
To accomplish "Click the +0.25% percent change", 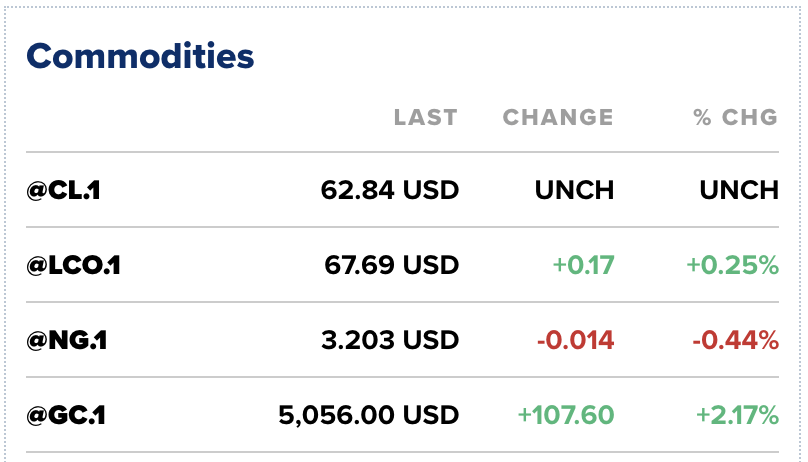I will [732, 265].
